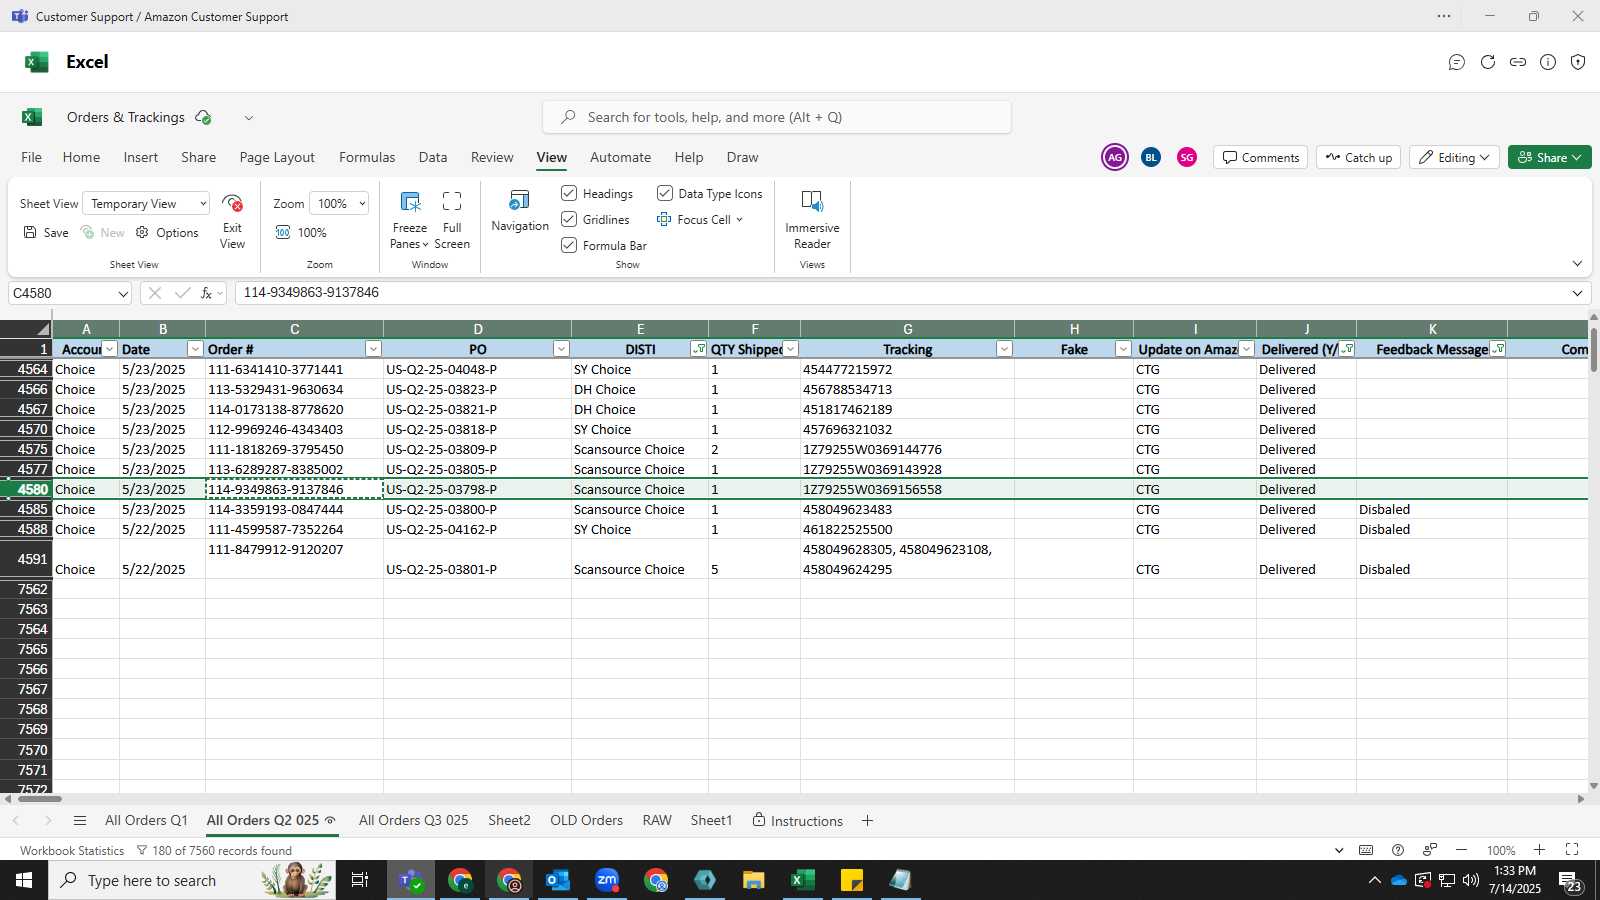Open the Zoom percentage dropdown

[x=339, y=204]
